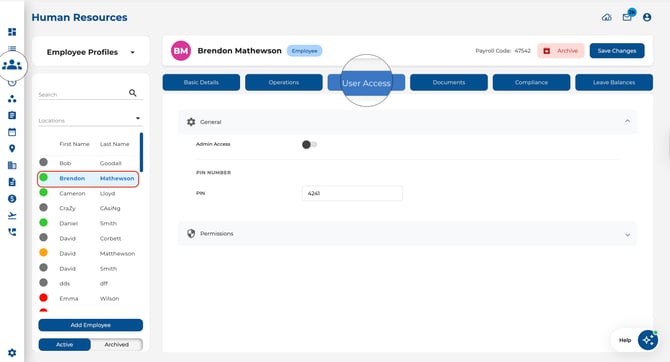Open the Help button
670x362 pixels.
pos(625,340)
